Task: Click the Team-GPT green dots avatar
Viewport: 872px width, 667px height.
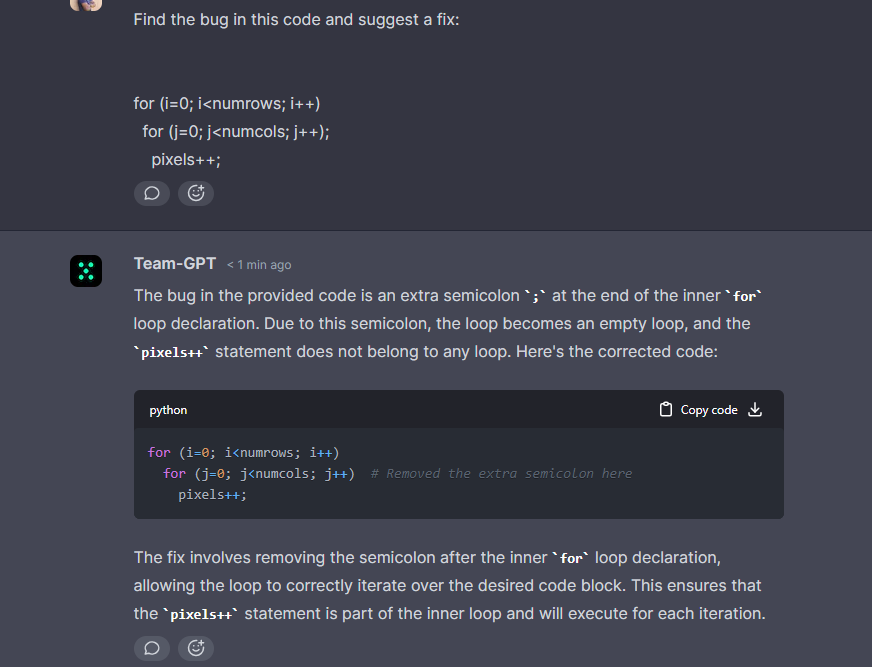Action: [x=86, y=271]
